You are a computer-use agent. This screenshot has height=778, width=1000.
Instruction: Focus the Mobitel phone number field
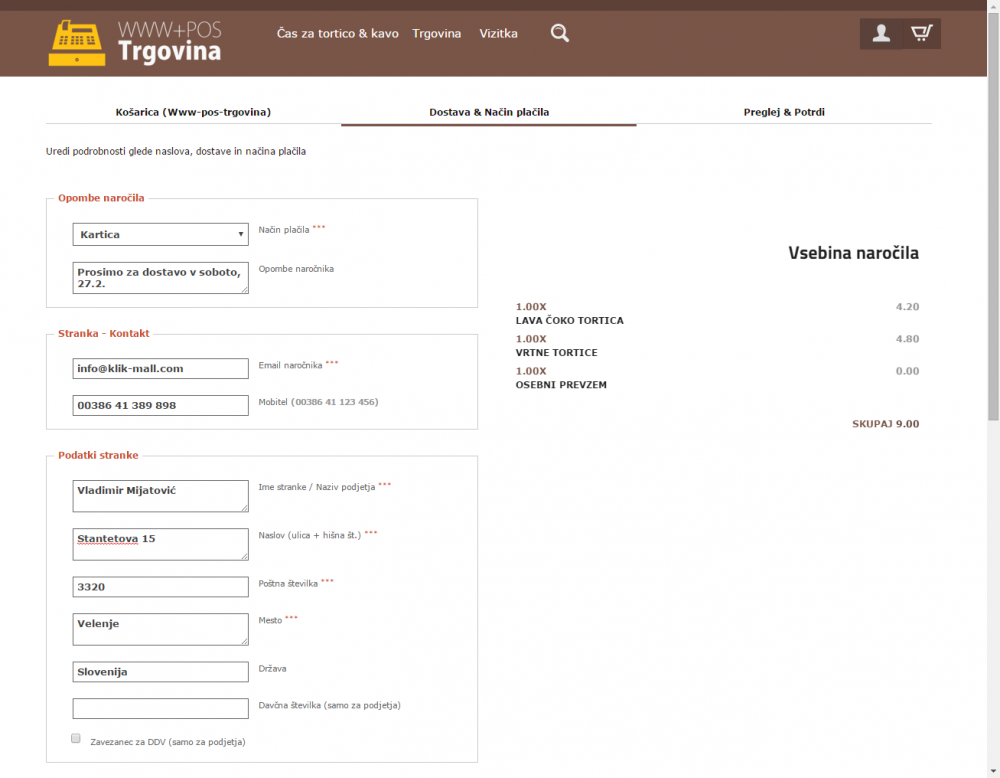(160, 405)
